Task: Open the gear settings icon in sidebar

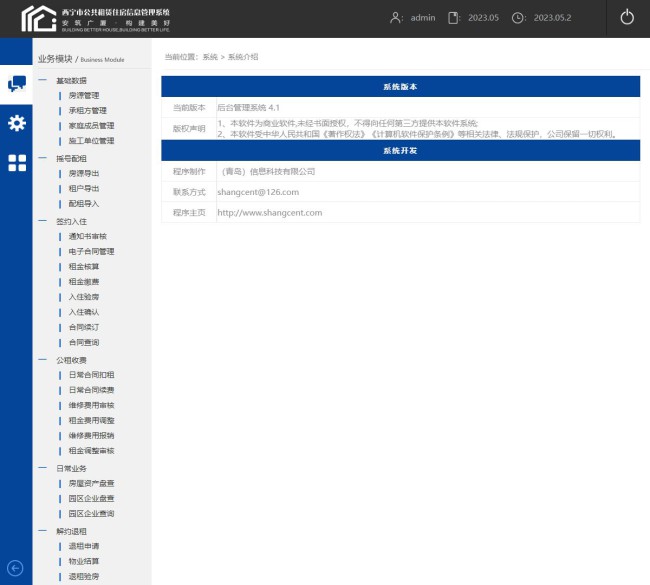Action: 16,123
